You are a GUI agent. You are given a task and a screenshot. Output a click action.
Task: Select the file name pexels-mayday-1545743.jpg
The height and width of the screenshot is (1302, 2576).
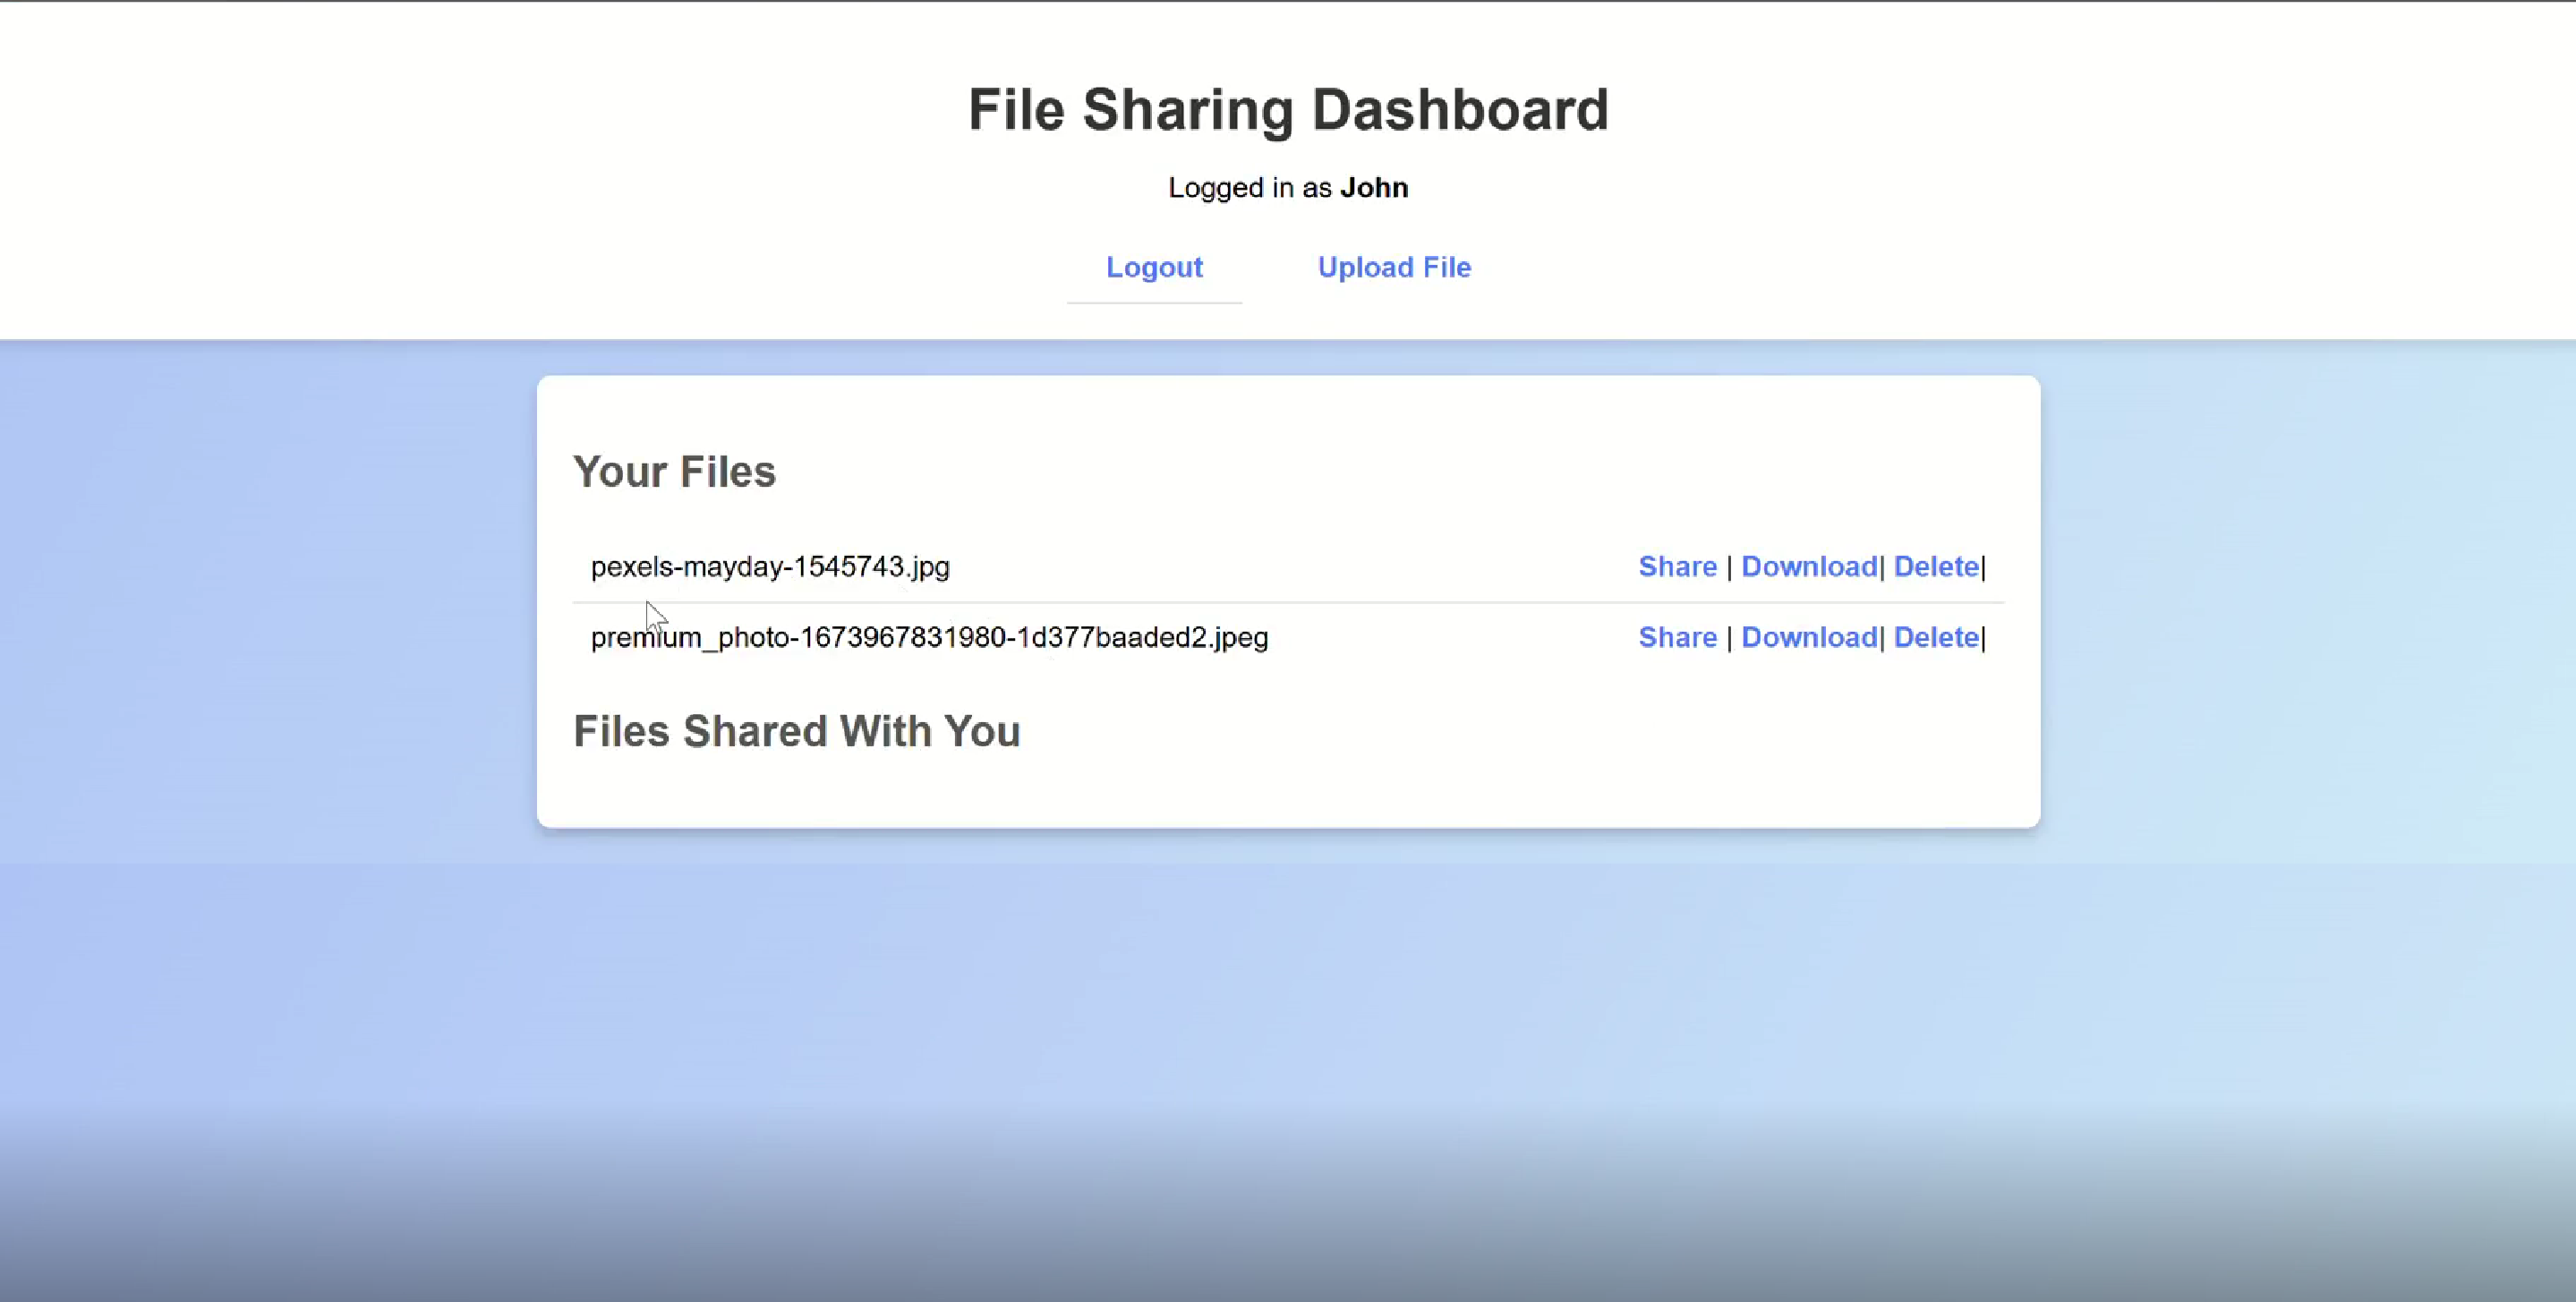coord(770,567)
